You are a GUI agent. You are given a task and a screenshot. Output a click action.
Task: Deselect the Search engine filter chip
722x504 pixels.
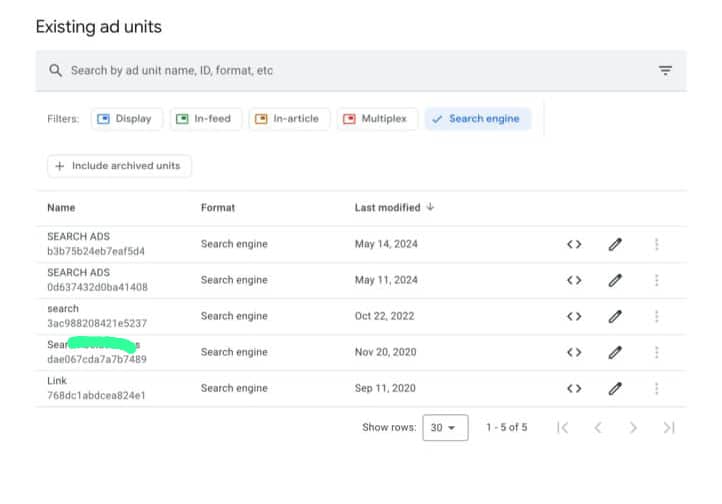[x=477, y=119]
